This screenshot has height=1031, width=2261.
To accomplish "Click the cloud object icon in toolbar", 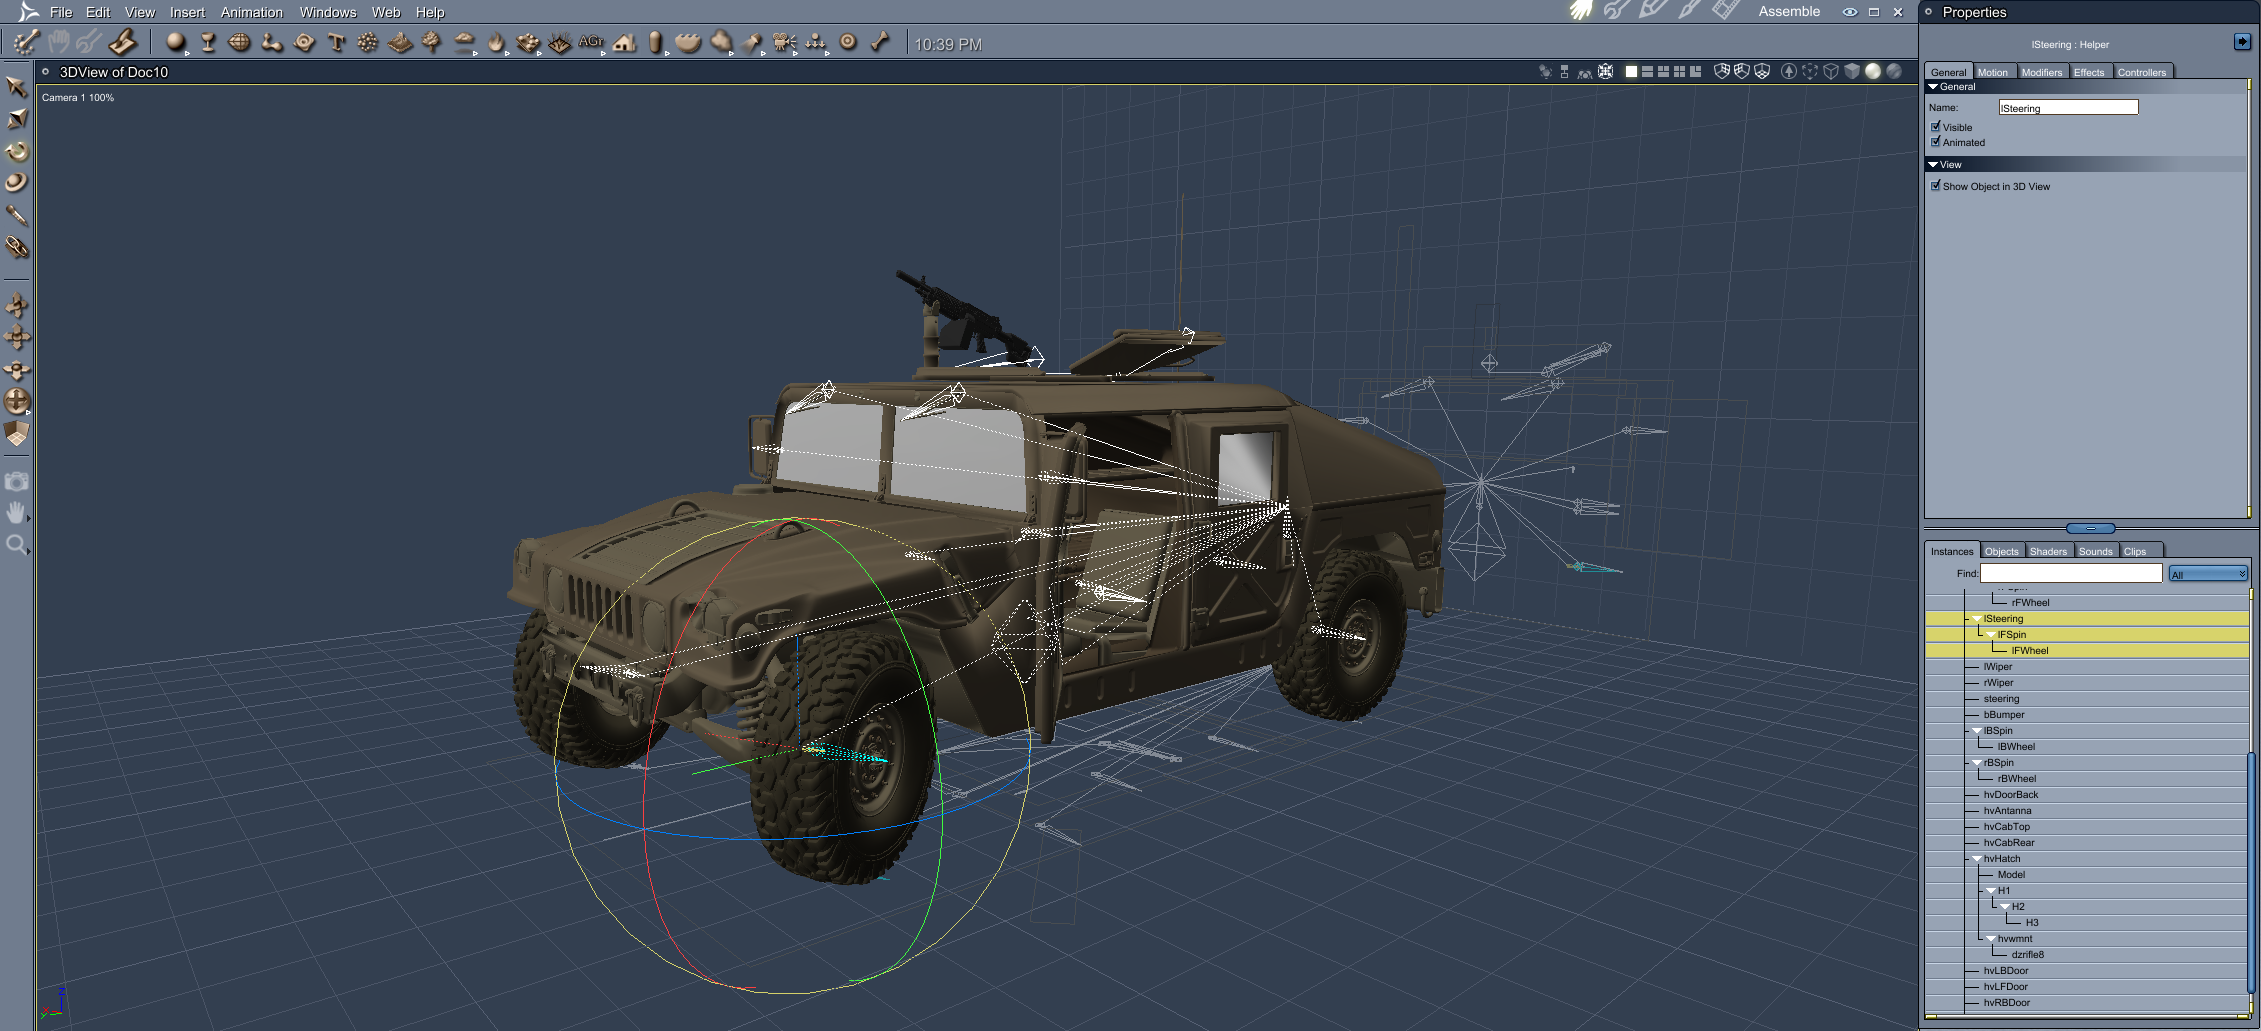I will pos(464,42).
